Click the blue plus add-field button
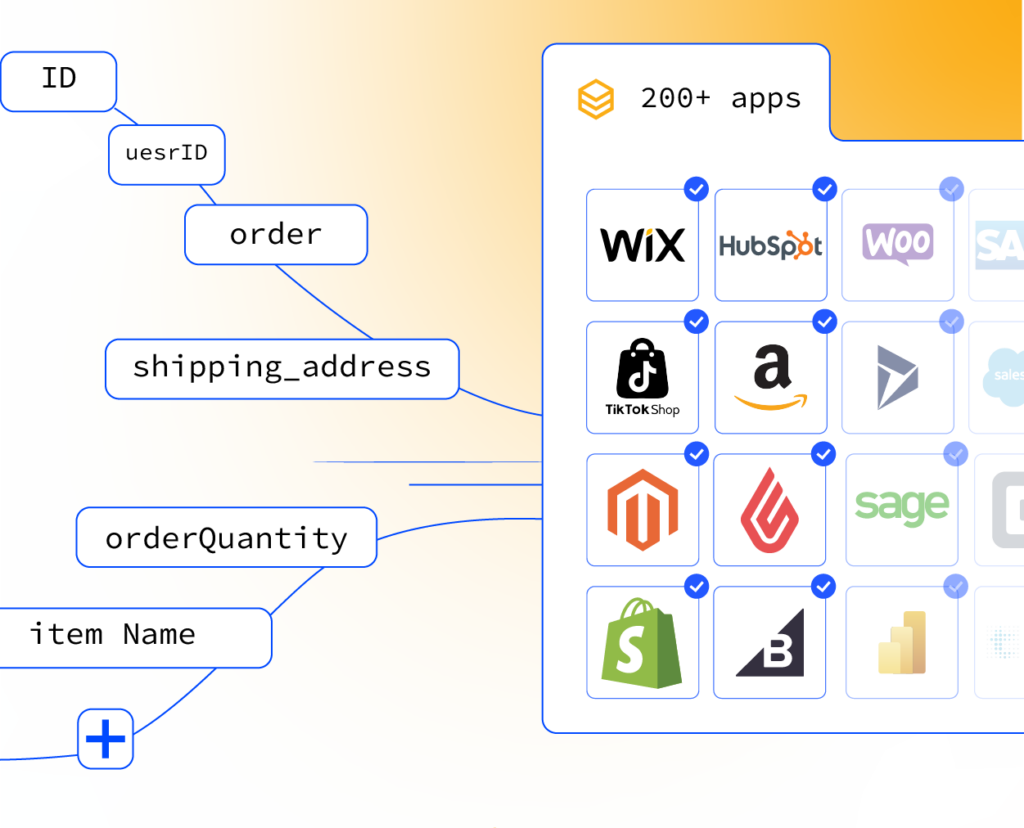 pyautogui.click(x=106, y=739)
